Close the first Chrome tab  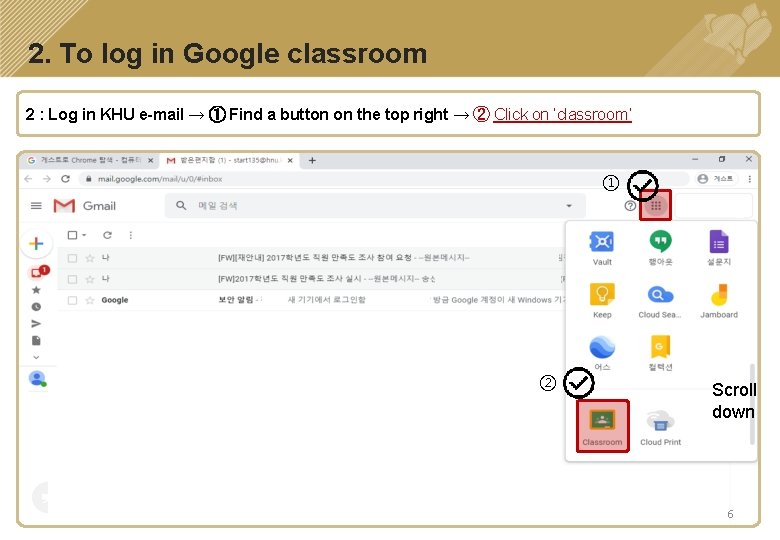pos(150,160)
